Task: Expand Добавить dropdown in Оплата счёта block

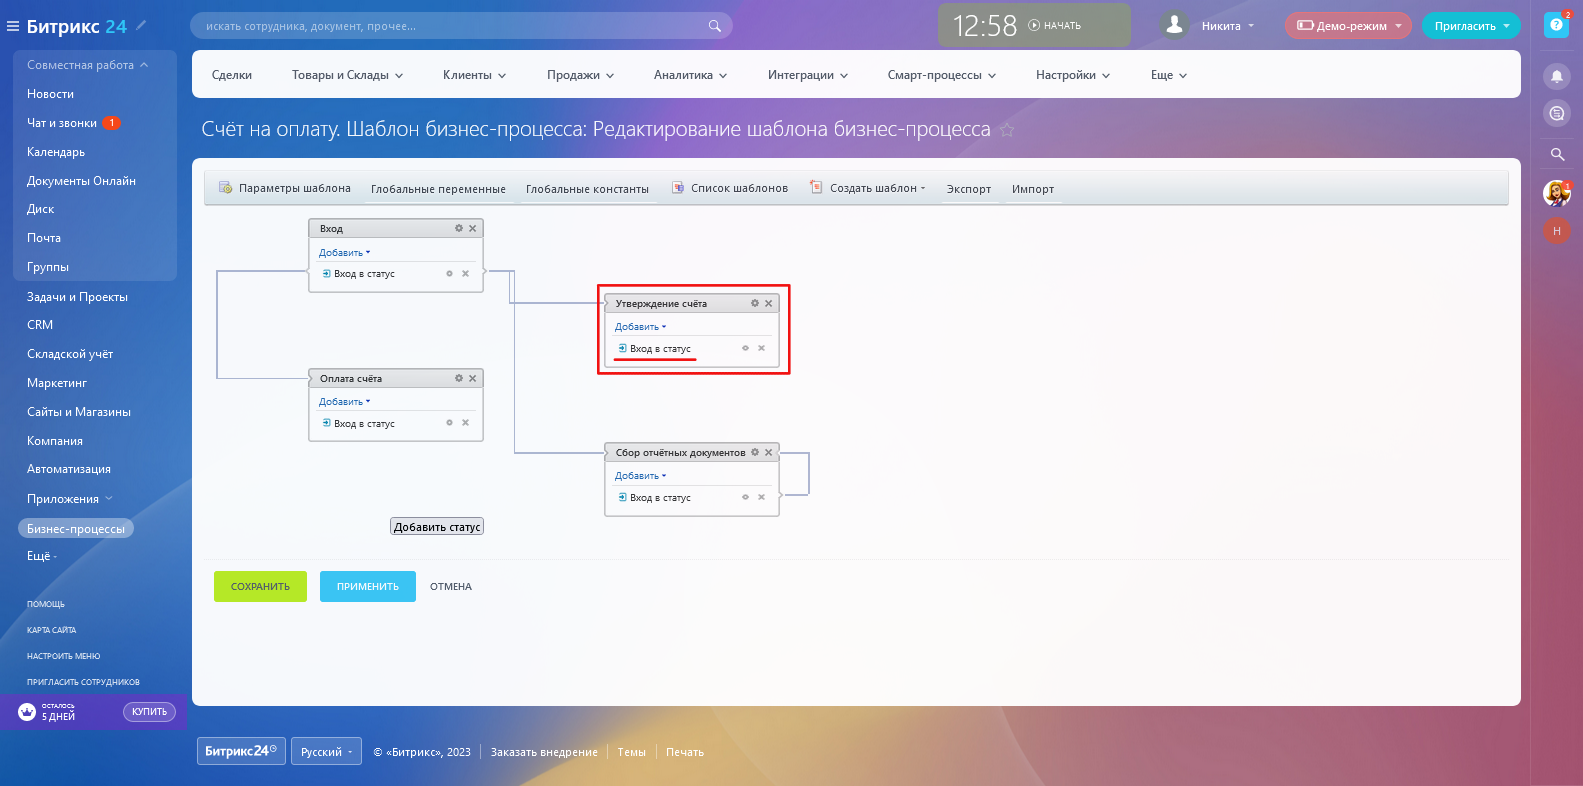Action: pos(344,401)
